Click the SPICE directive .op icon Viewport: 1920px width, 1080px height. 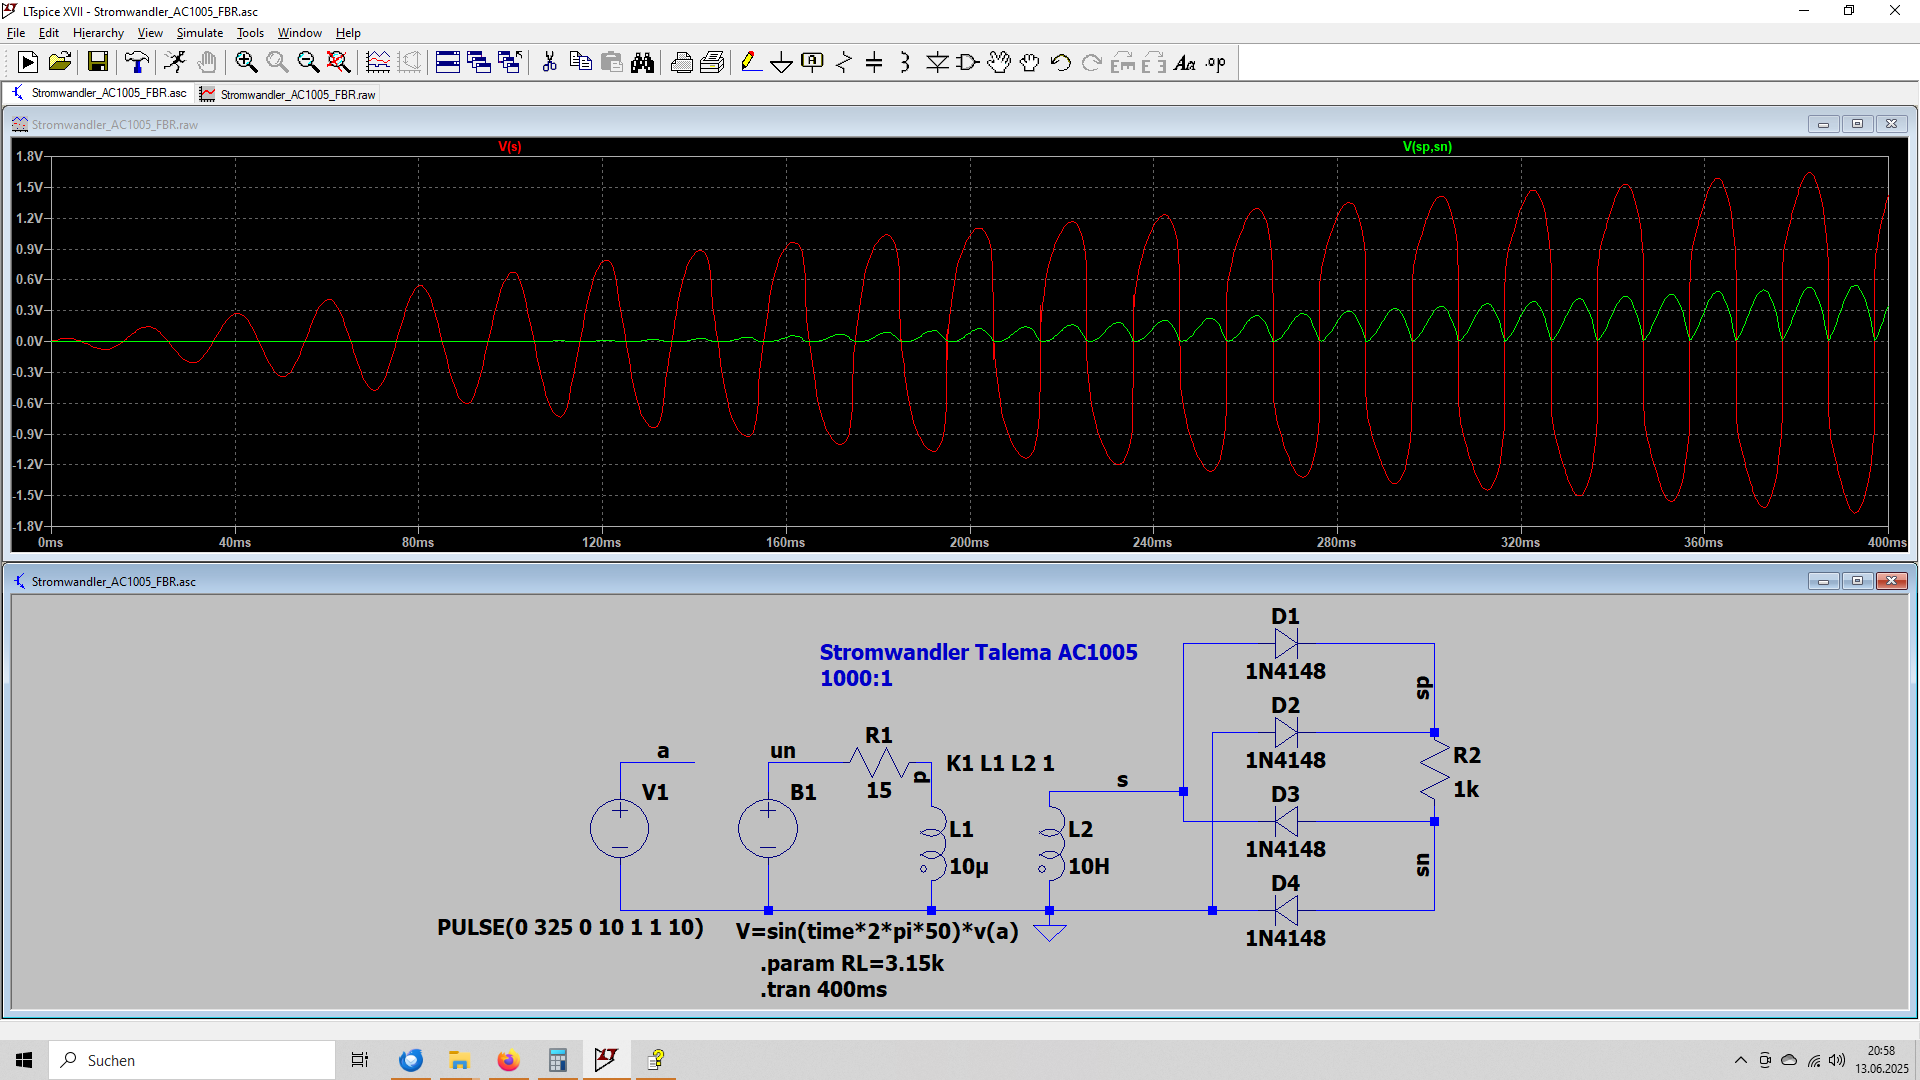(x=1215, y=63)
